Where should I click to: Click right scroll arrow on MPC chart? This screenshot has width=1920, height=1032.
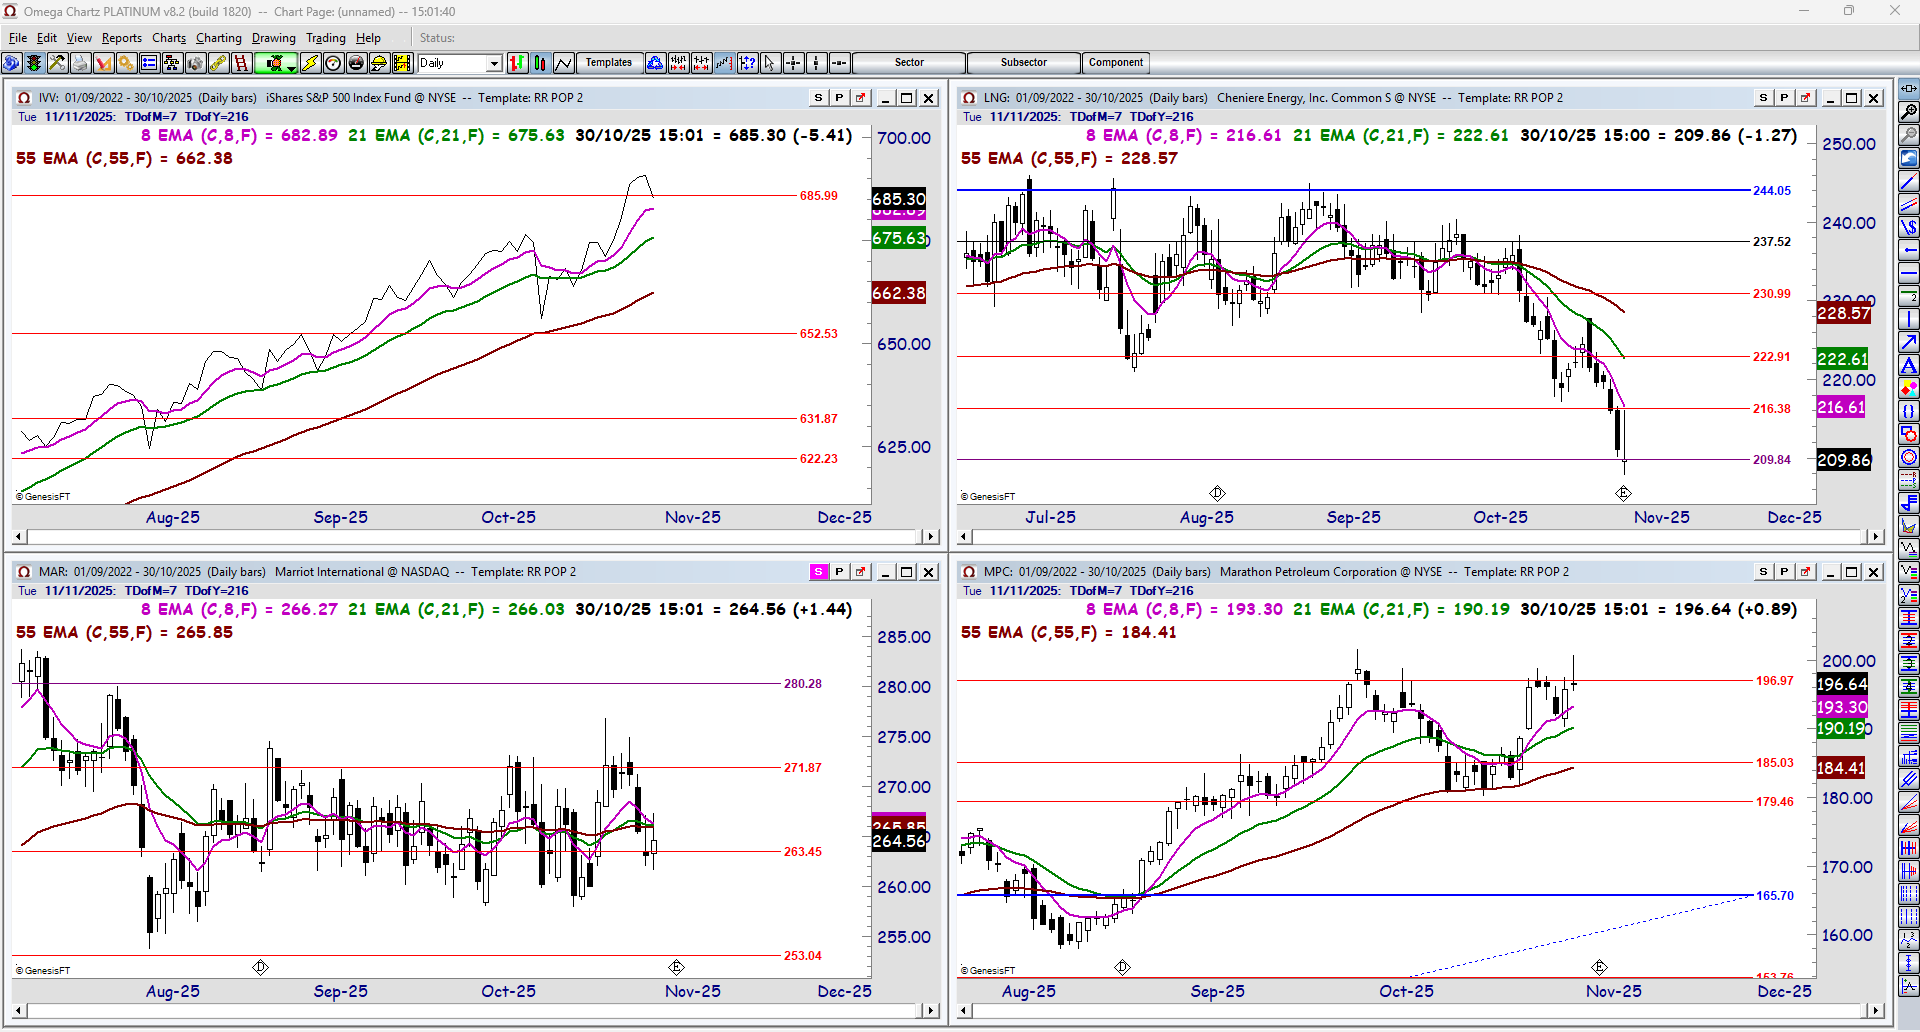click(1876, 1011)
